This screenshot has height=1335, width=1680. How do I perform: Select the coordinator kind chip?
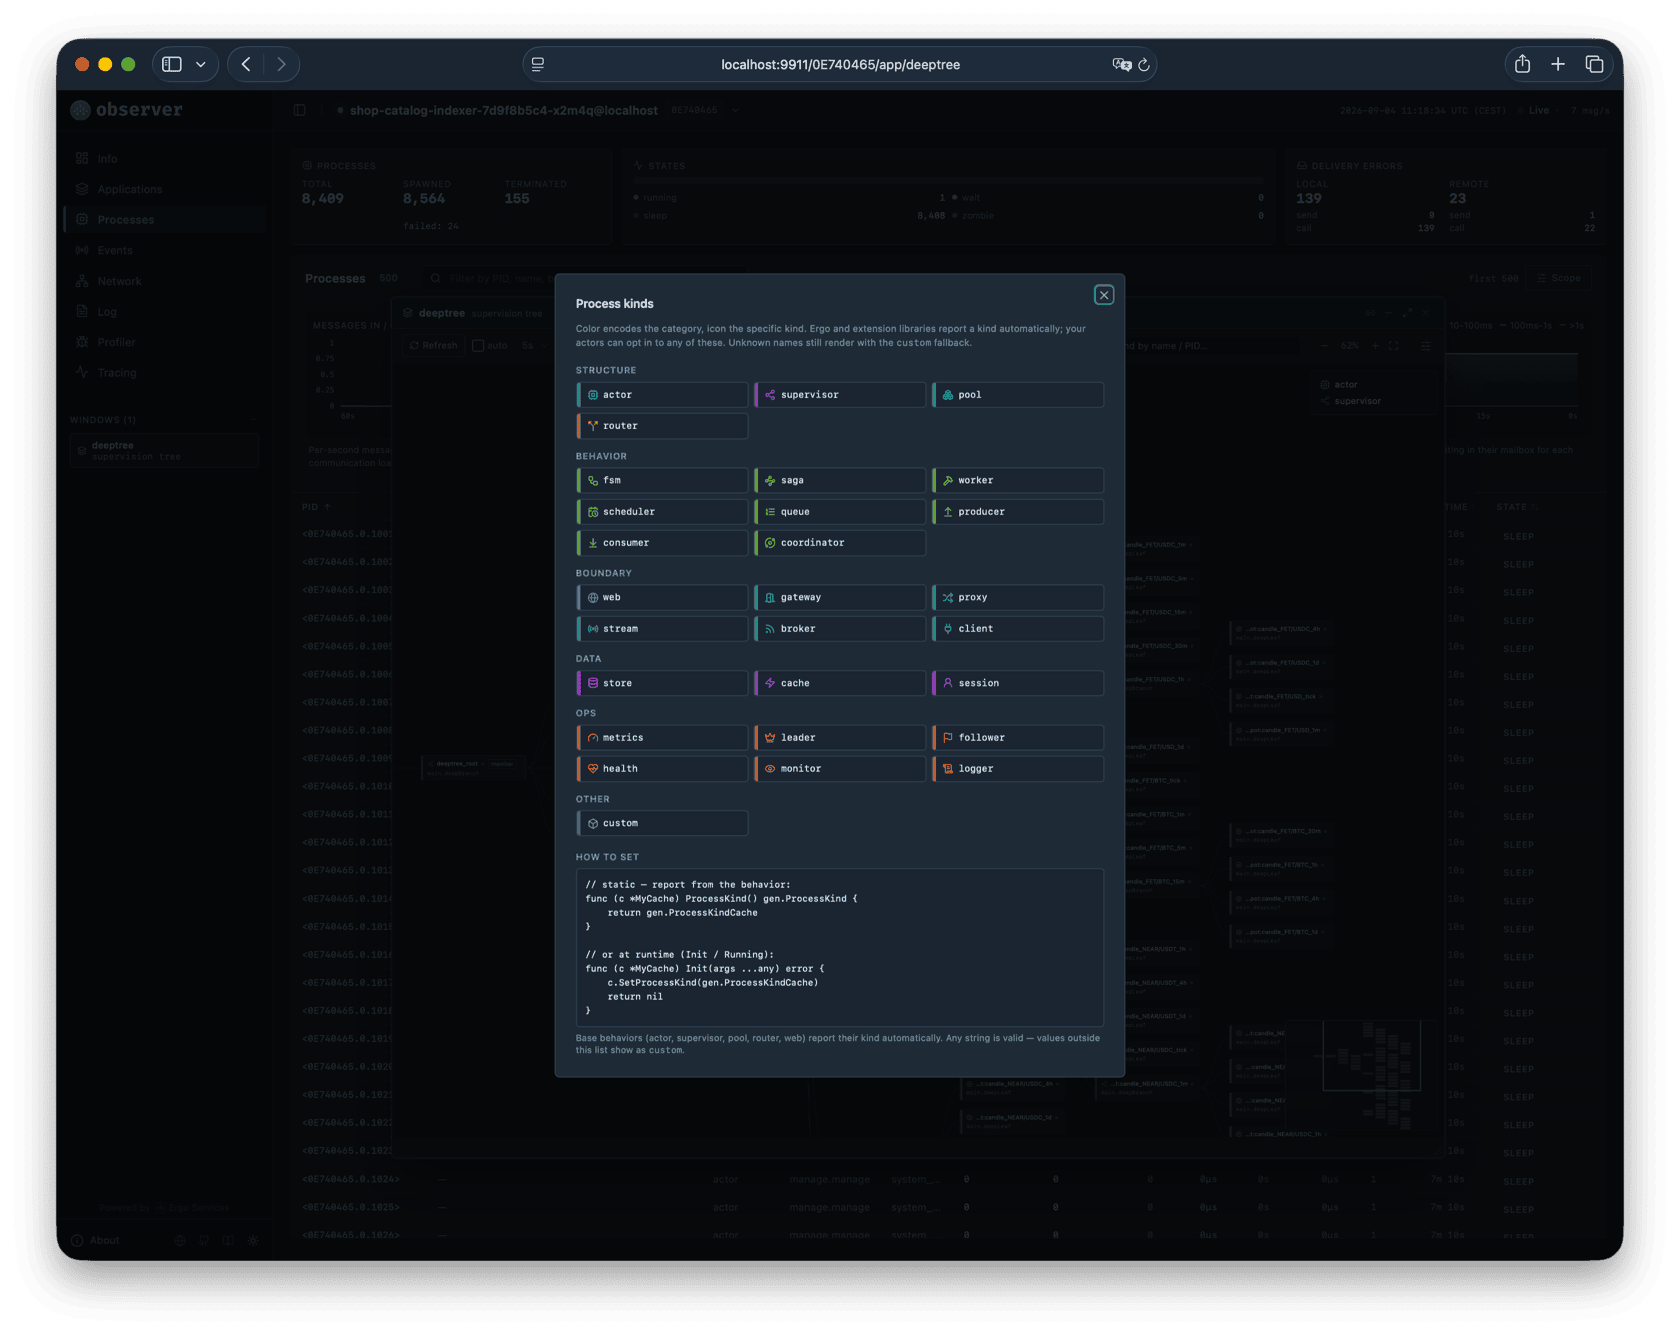click(x=840, y=543)
